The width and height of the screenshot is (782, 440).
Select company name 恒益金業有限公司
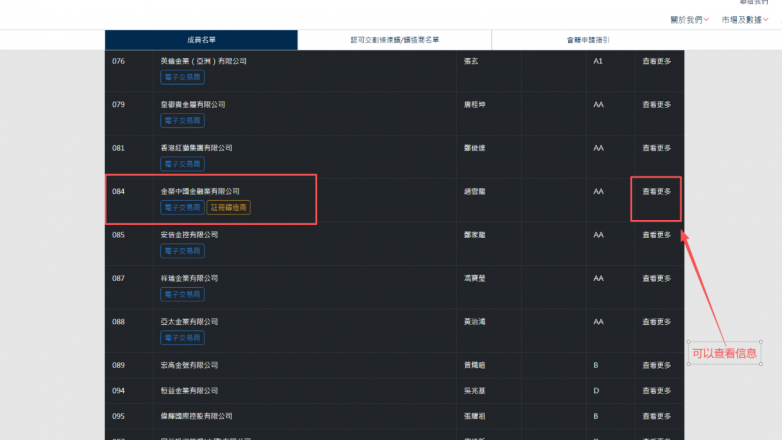click(189, 391)
